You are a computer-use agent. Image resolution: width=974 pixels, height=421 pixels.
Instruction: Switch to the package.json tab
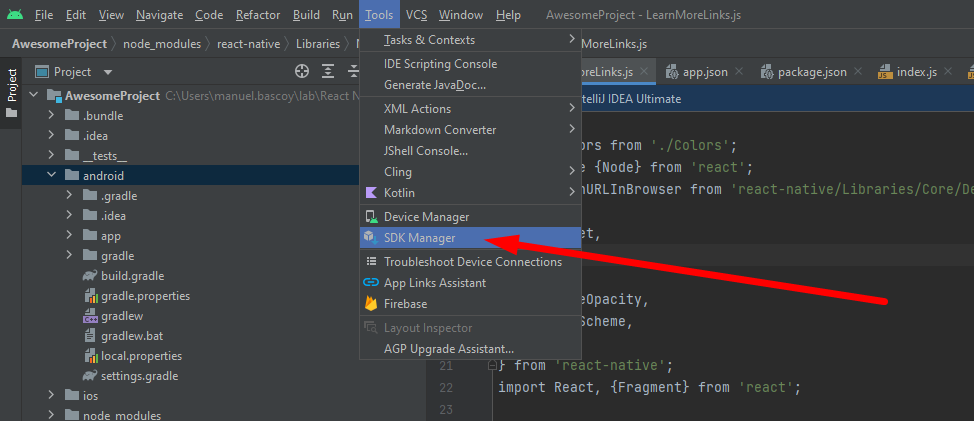811,72
